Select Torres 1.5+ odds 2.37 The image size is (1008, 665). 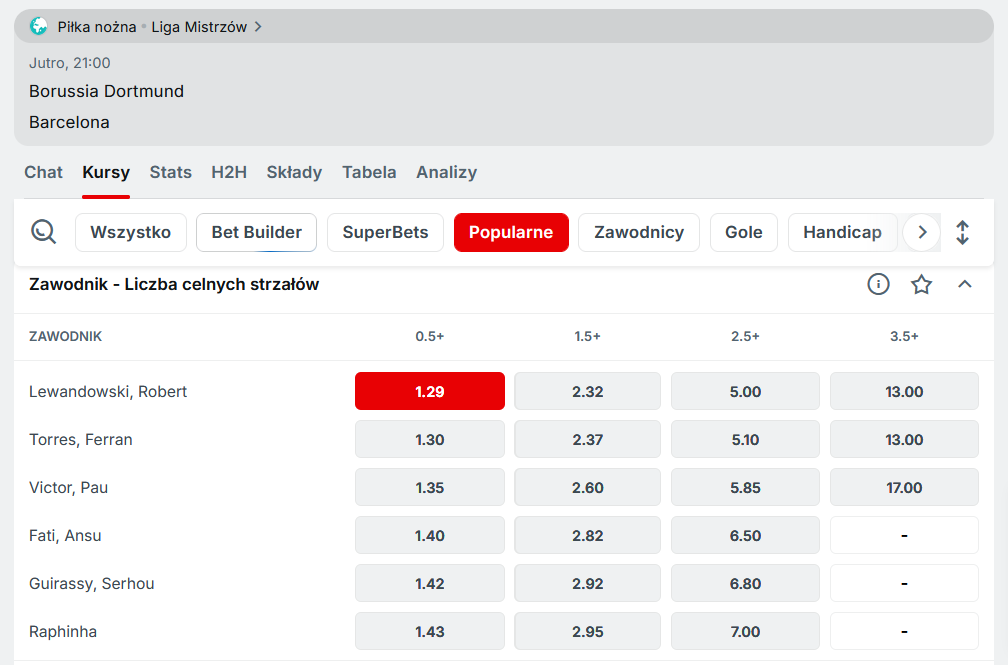click(588, 439)
